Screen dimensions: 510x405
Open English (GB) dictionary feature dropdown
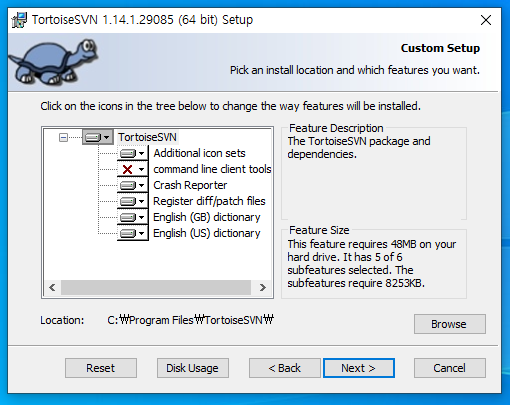click(133, 217)
